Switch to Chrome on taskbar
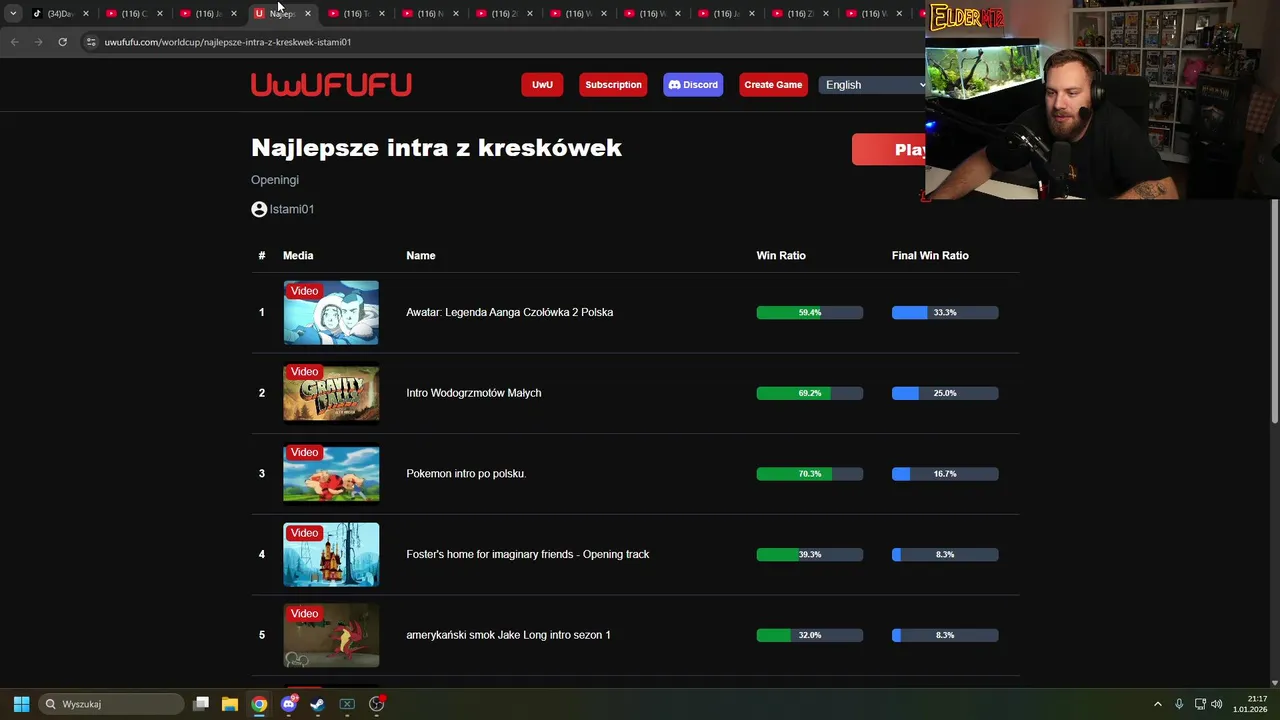The width and height of the screenshot is (1280, 720). pyautogui.click(x=259, y=704)
